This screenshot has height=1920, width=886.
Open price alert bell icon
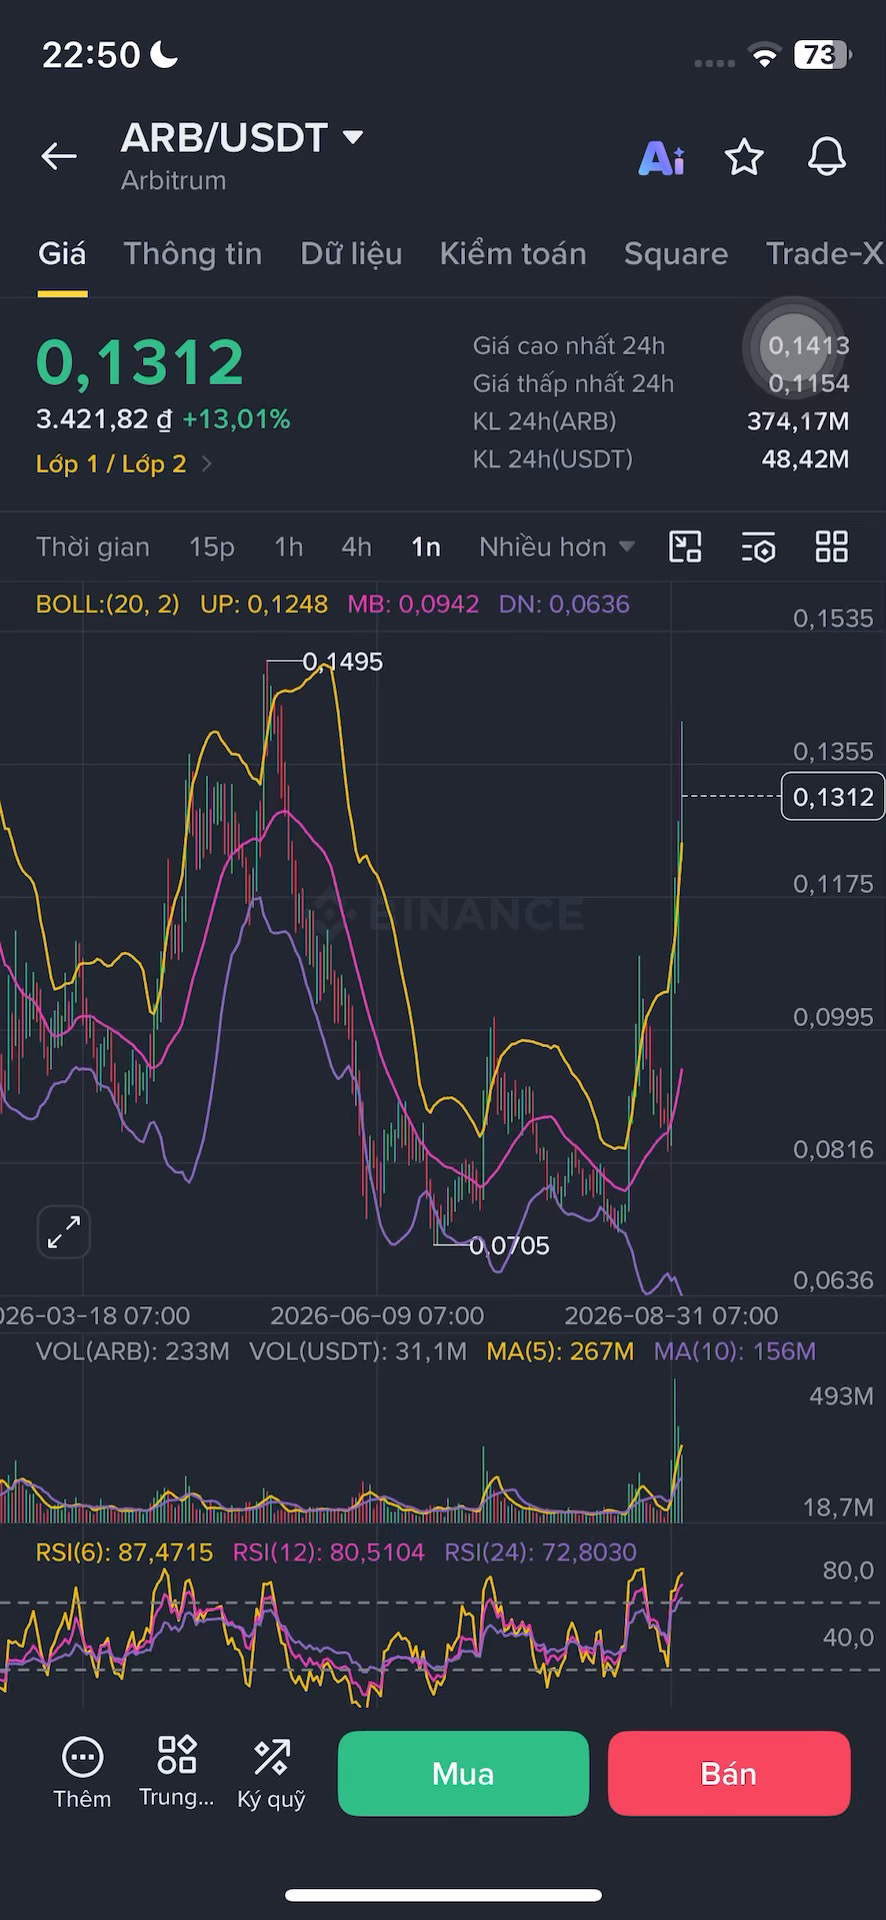click(827, 157)
